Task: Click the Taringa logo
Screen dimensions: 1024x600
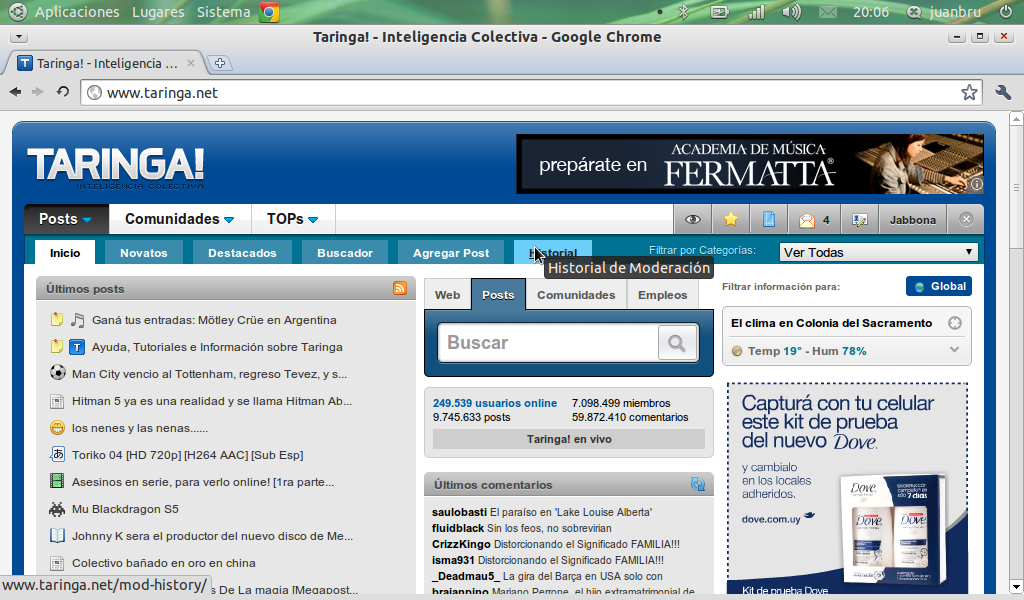Action: (x=116, y=167)
